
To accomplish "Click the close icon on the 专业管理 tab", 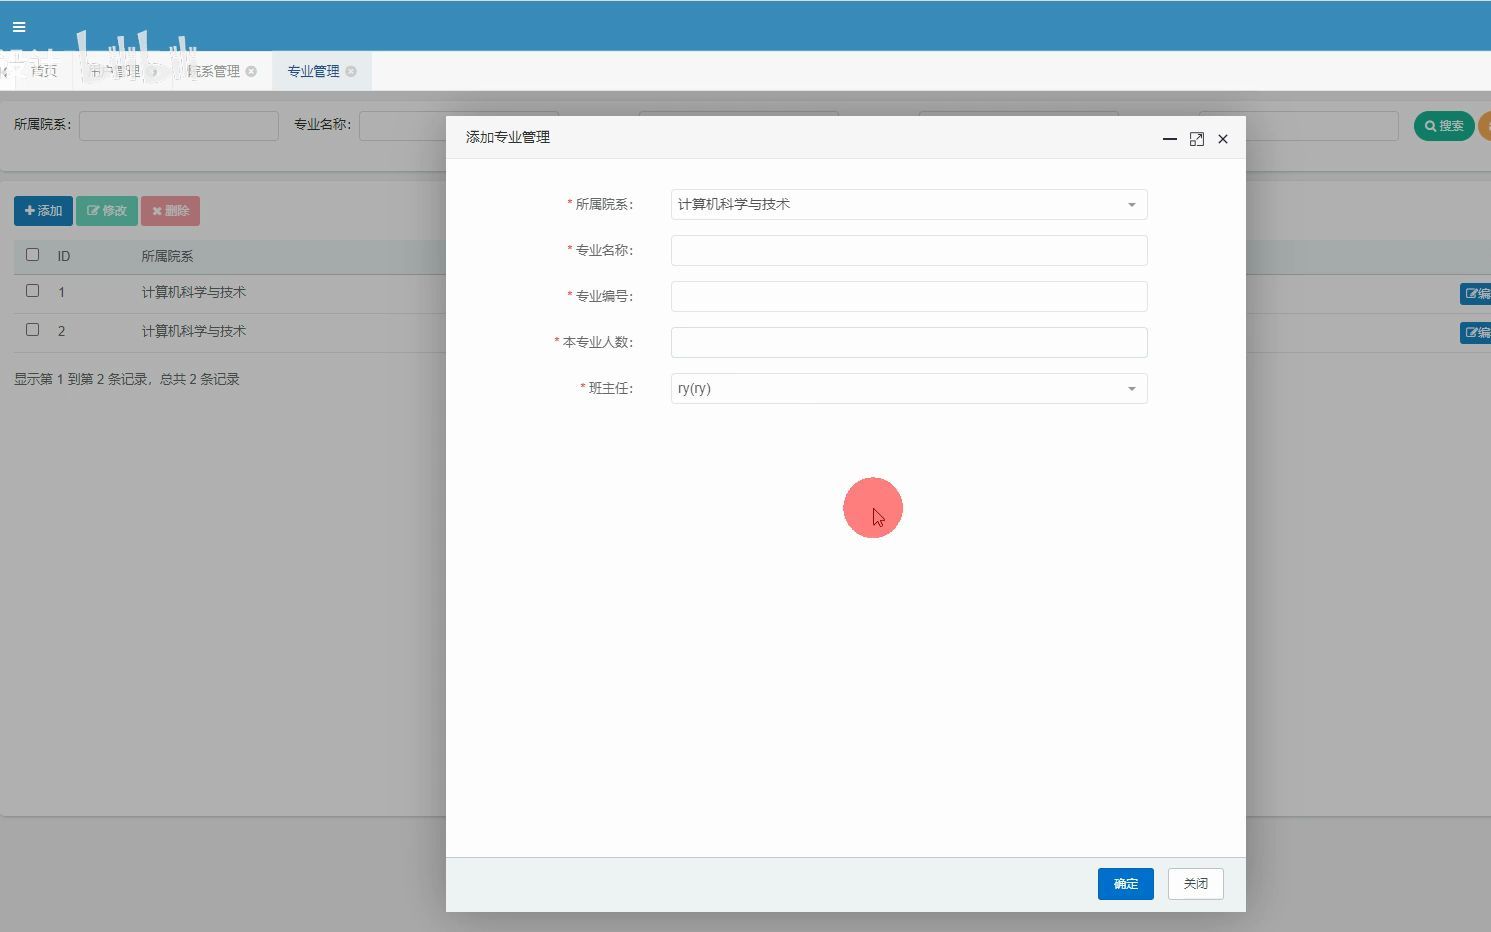I will coord(351,71).
